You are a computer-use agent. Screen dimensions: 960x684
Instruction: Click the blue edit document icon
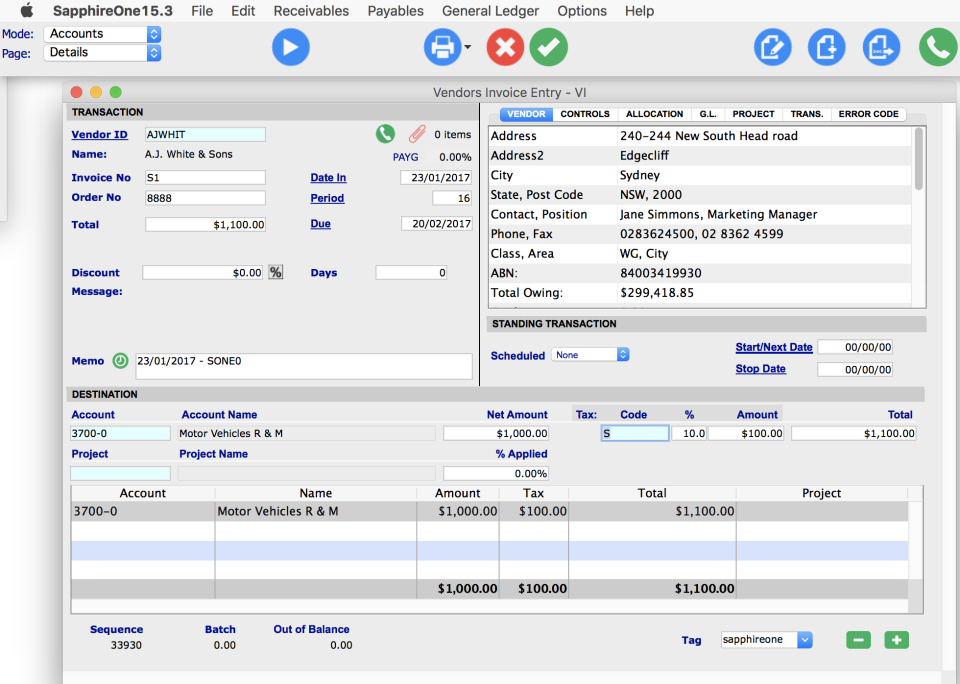(772, 47)
